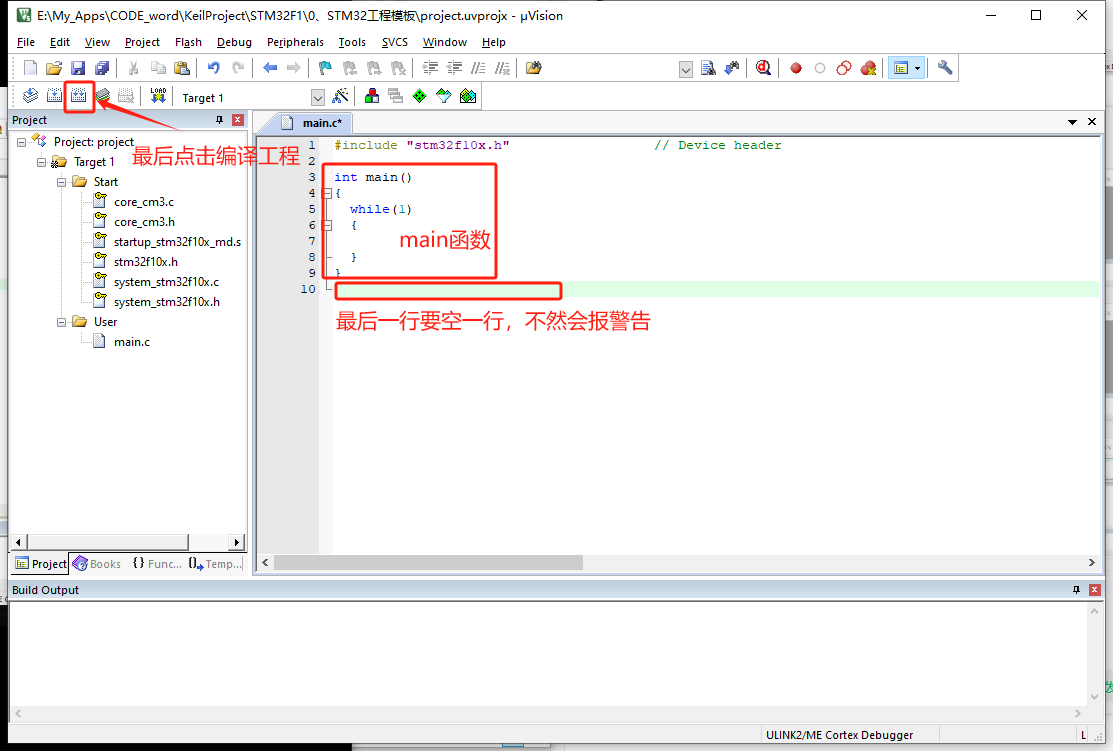Viewport: 1113px width, 751px height.
Task: Unindent selected lines using the Unindent icon
Action: pos(454,68)
